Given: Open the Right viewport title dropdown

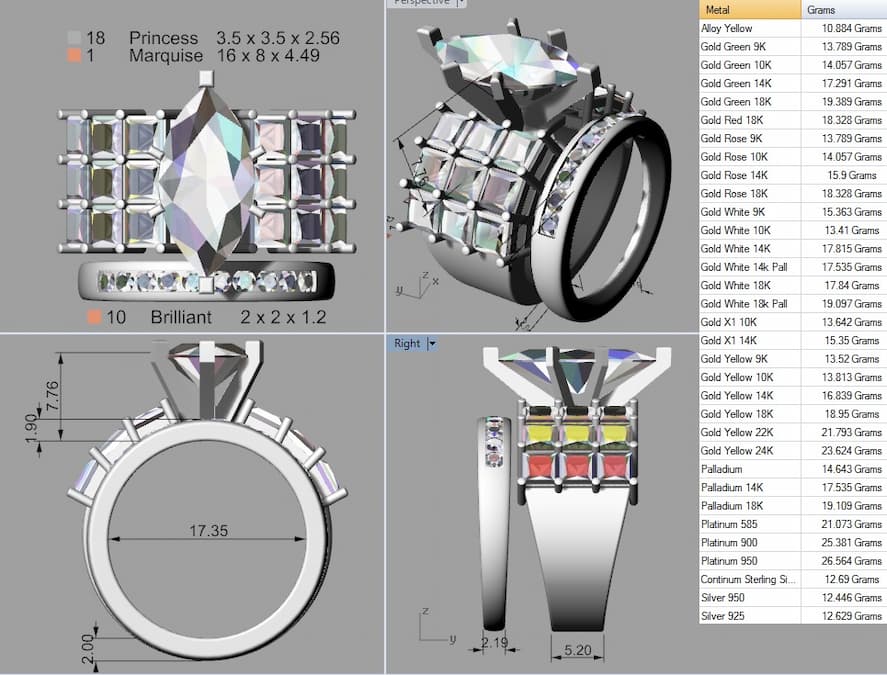Looking at the screenshot, I should click(430, 343).
